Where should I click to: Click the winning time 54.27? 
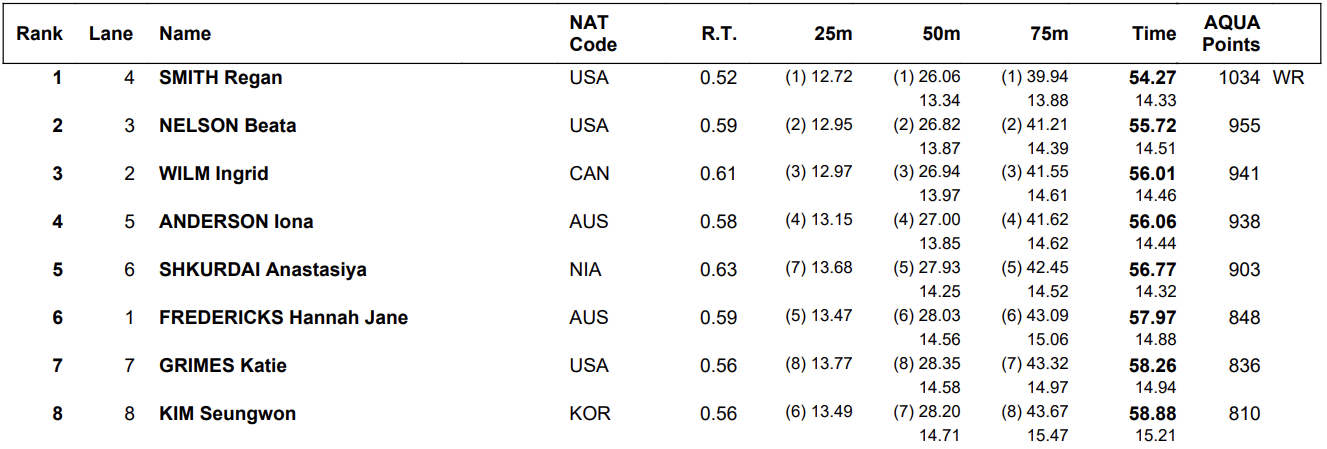click(x=1153, y=77)
